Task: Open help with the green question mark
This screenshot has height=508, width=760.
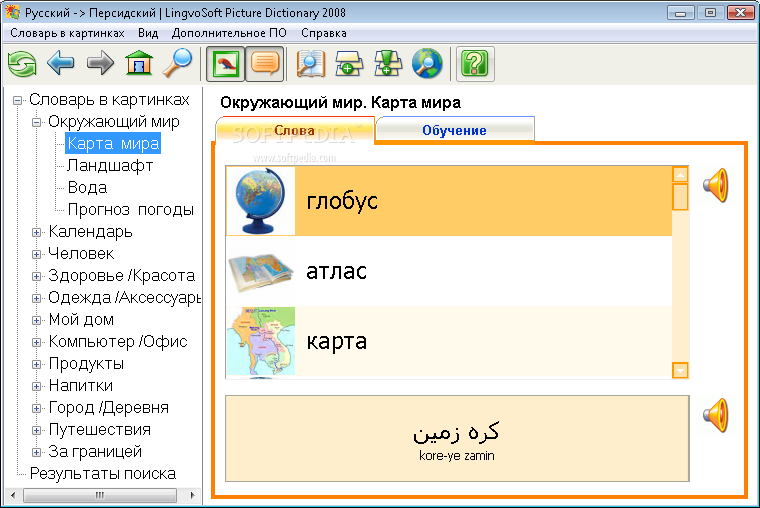Action: coord(475,64)
